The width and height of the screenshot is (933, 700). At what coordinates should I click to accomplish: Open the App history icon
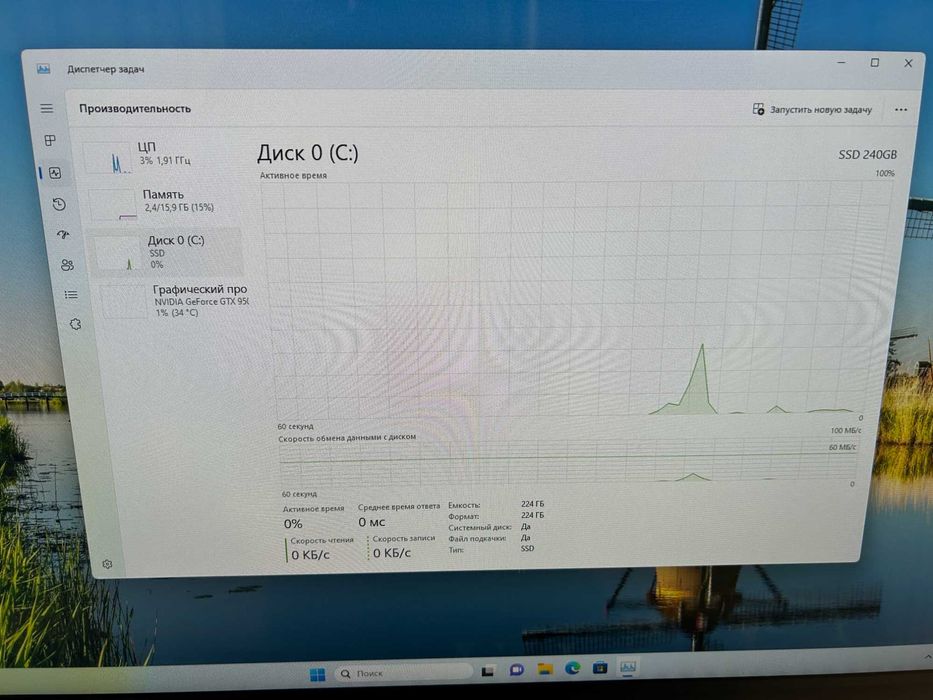coord(59,204)
